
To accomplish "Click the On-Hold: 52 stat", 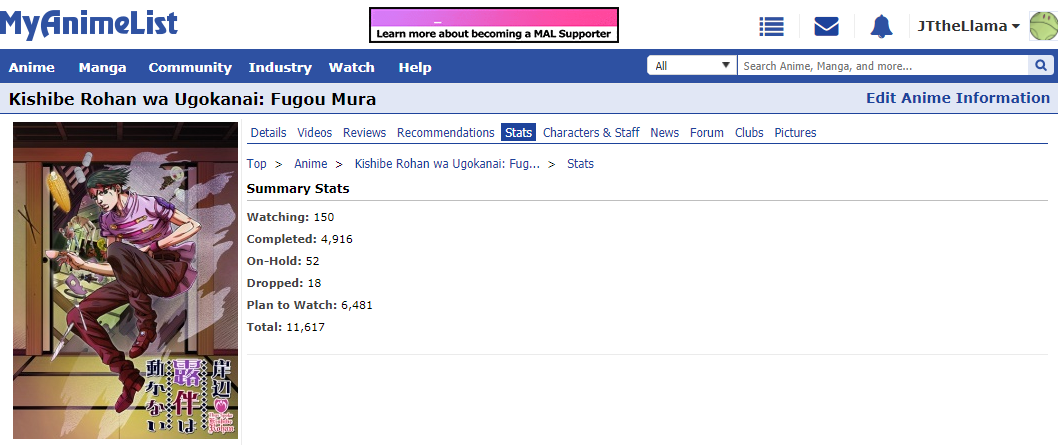I will click(283, 262).
